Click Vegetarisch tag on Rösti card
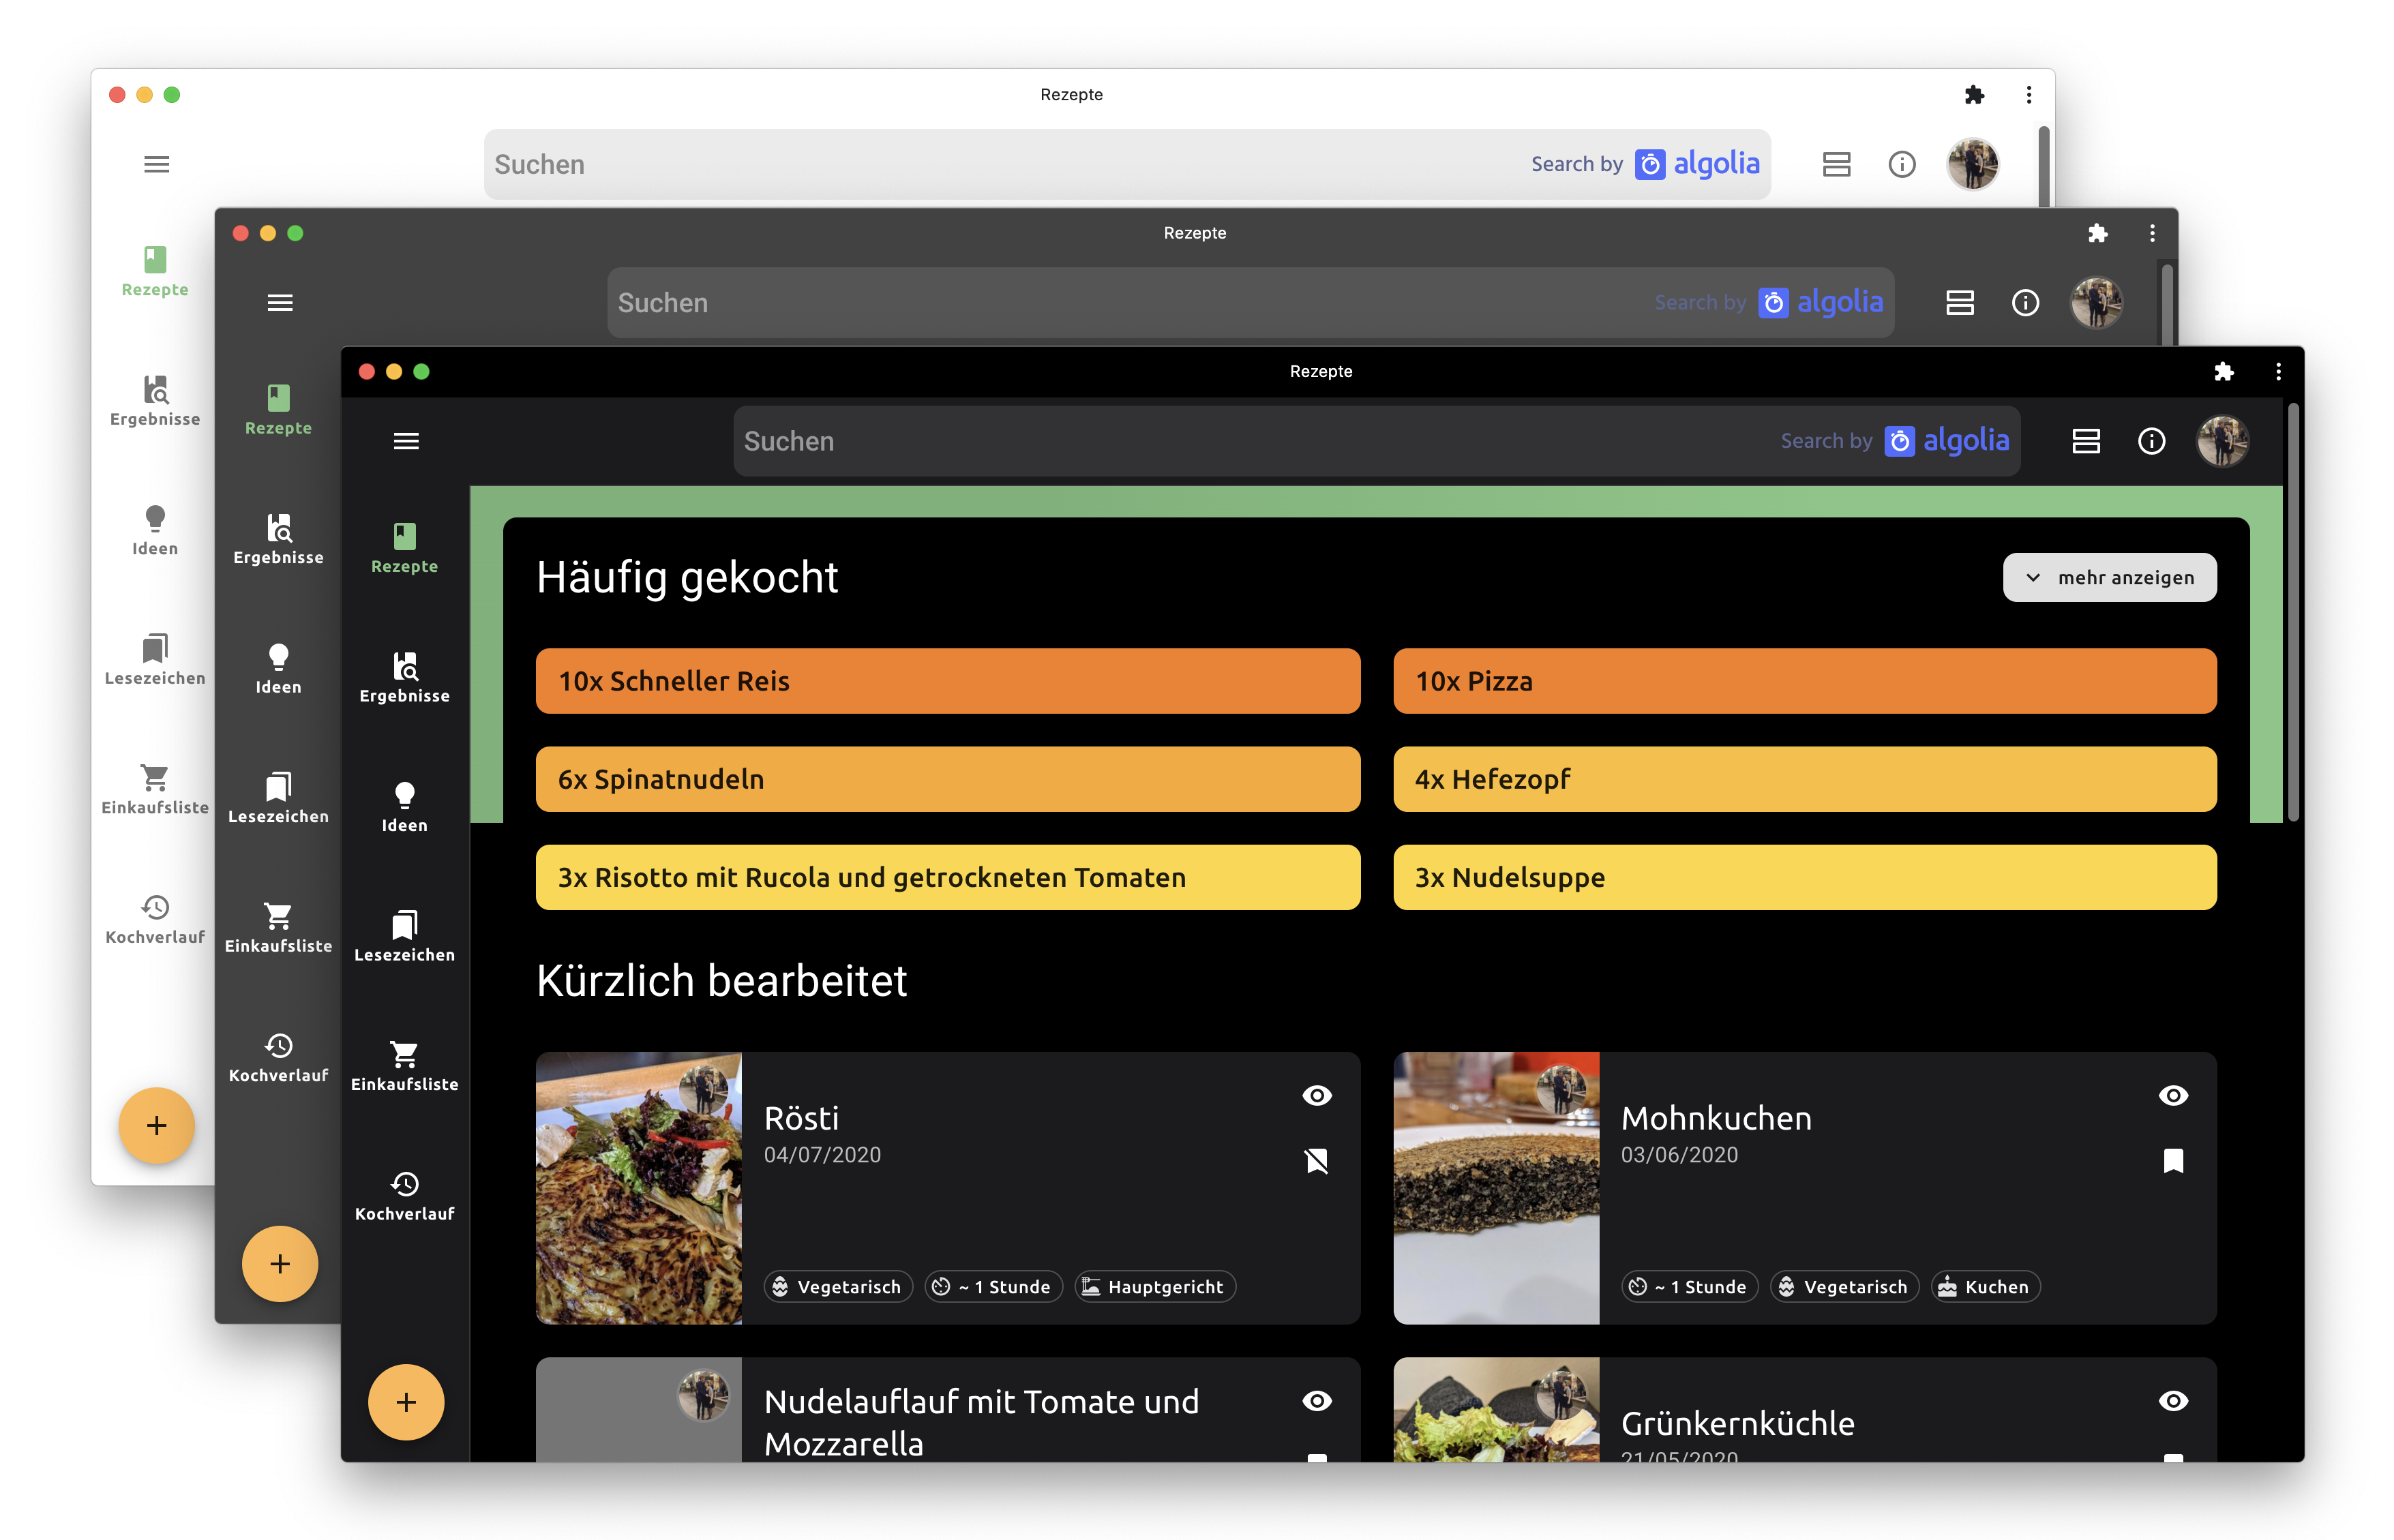2394x1540 pixels. pos(838,1287)
